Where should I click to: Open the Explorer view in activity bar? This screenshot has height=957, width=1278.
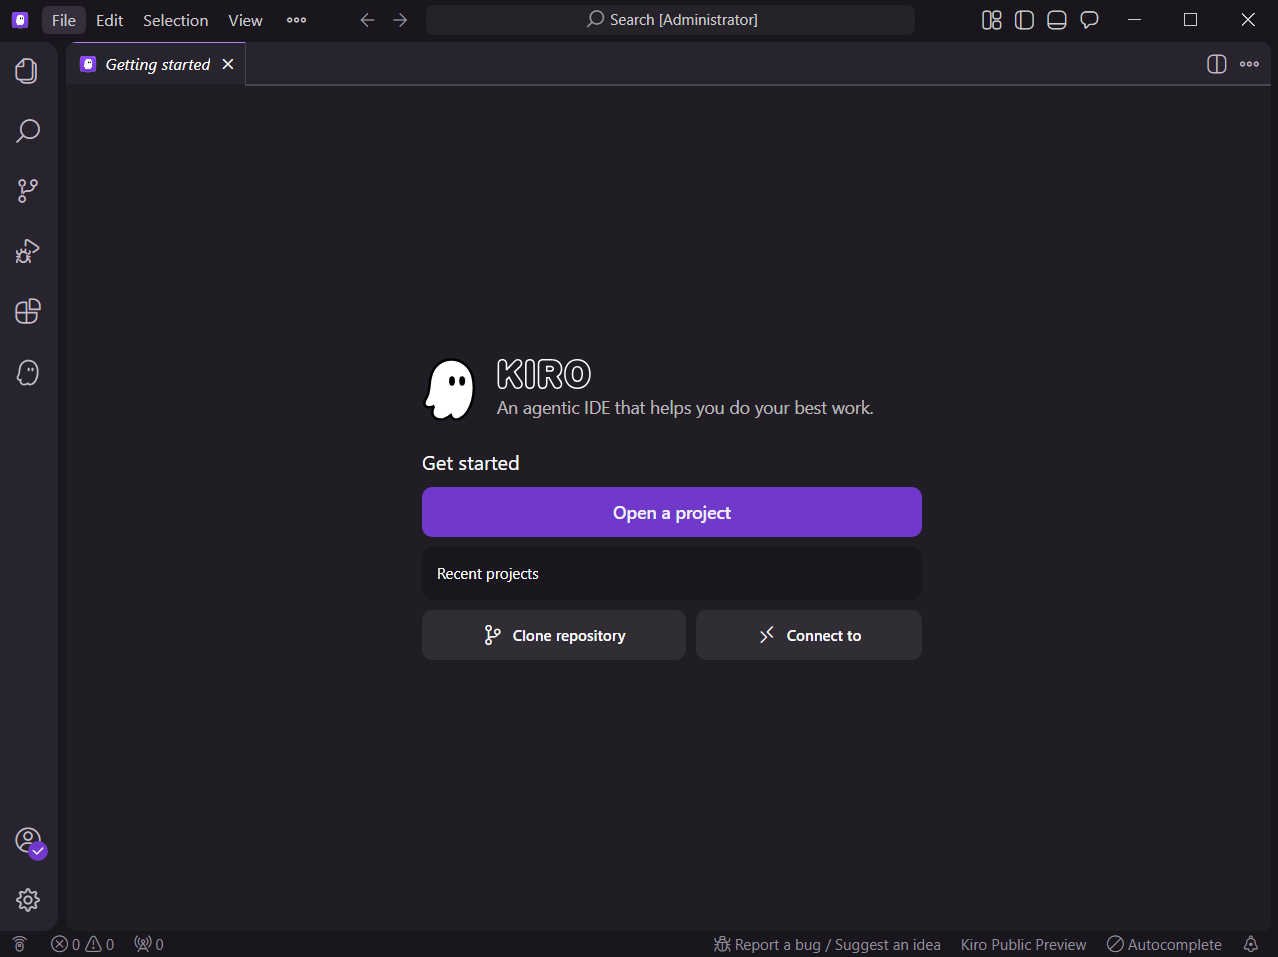(27, 71)
